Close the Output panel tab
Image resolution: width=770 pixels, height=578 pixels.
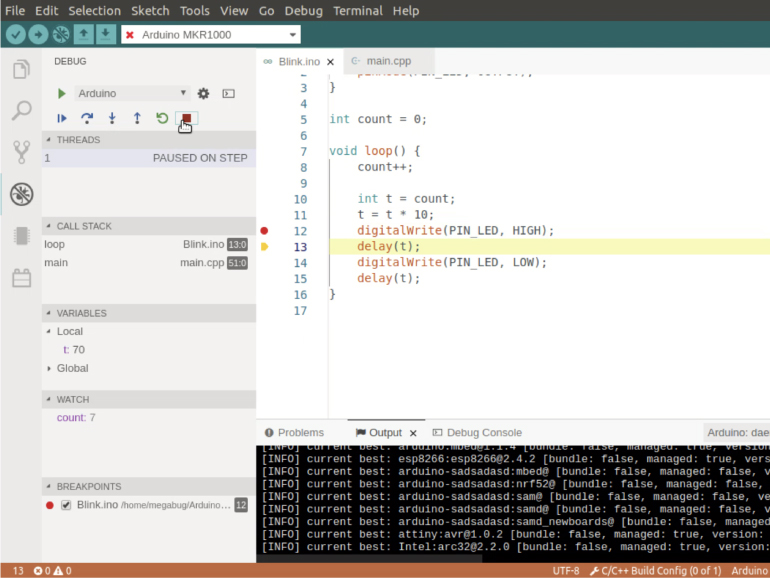413,433
